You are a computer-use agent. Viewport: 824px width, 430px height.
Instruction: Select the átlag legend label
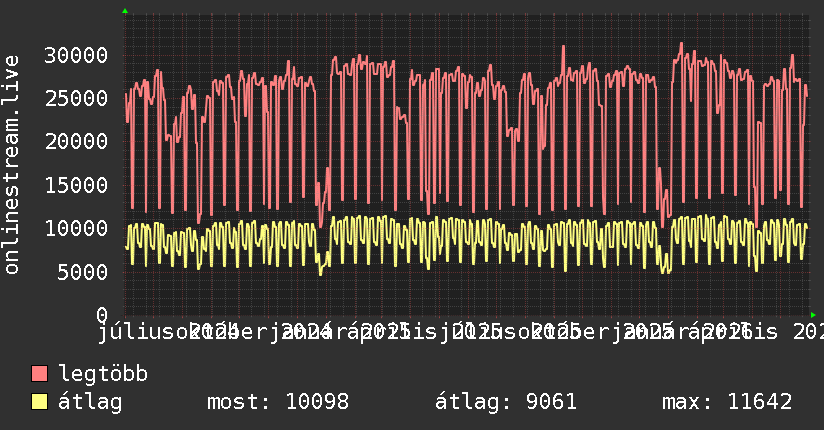90,402
